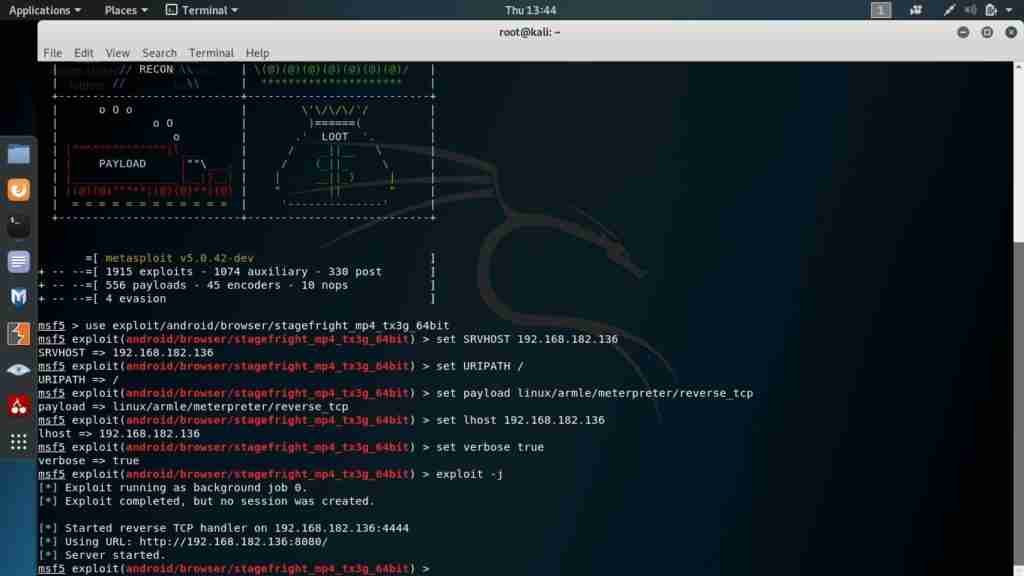Screen dimensions: 1024x576
Task: Open the Files folder icon in dock
Action: tap(18, 155)
